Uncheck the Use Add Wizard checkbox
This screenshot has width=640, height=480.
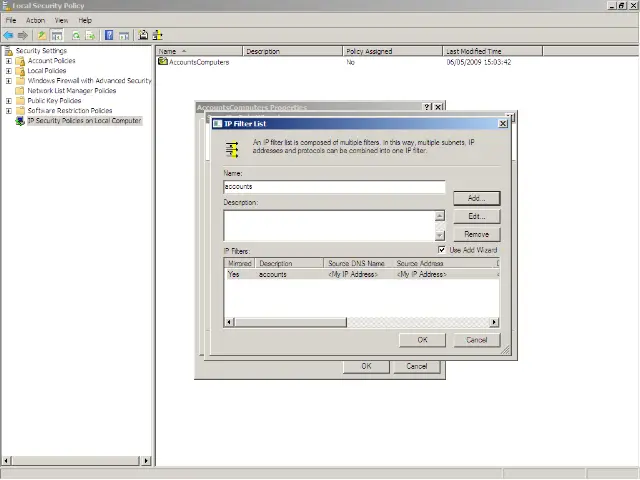[442, 250]
